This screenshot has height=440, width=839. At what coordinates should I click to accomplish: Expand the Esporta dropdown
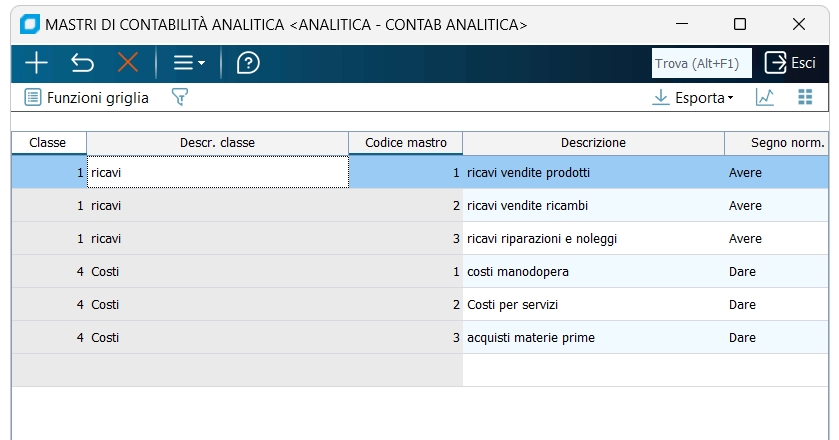coord(693,97)
